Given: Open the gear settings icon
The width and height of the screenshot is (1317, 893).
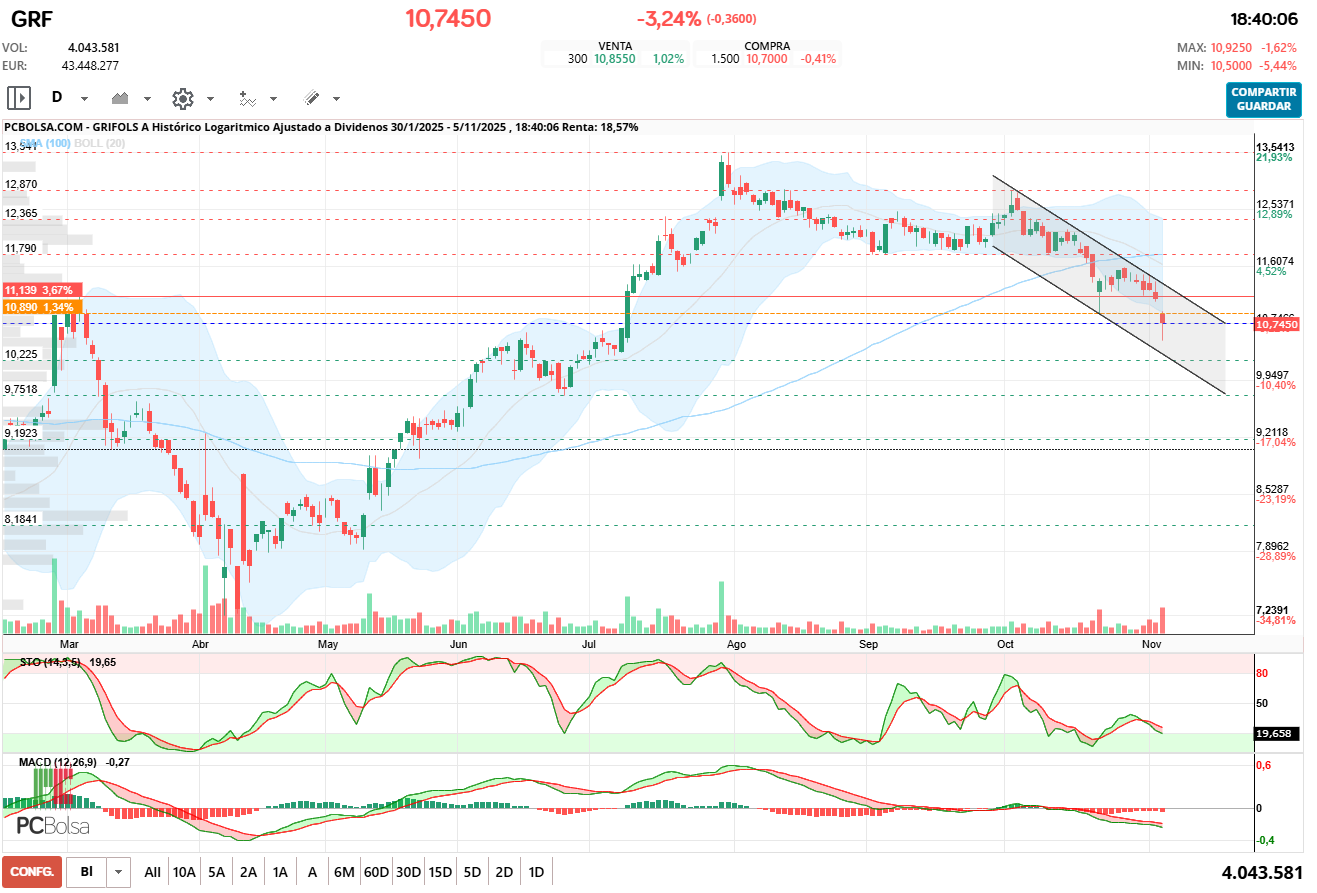Looking at the screenshot, I should click(x=182, y=98).
